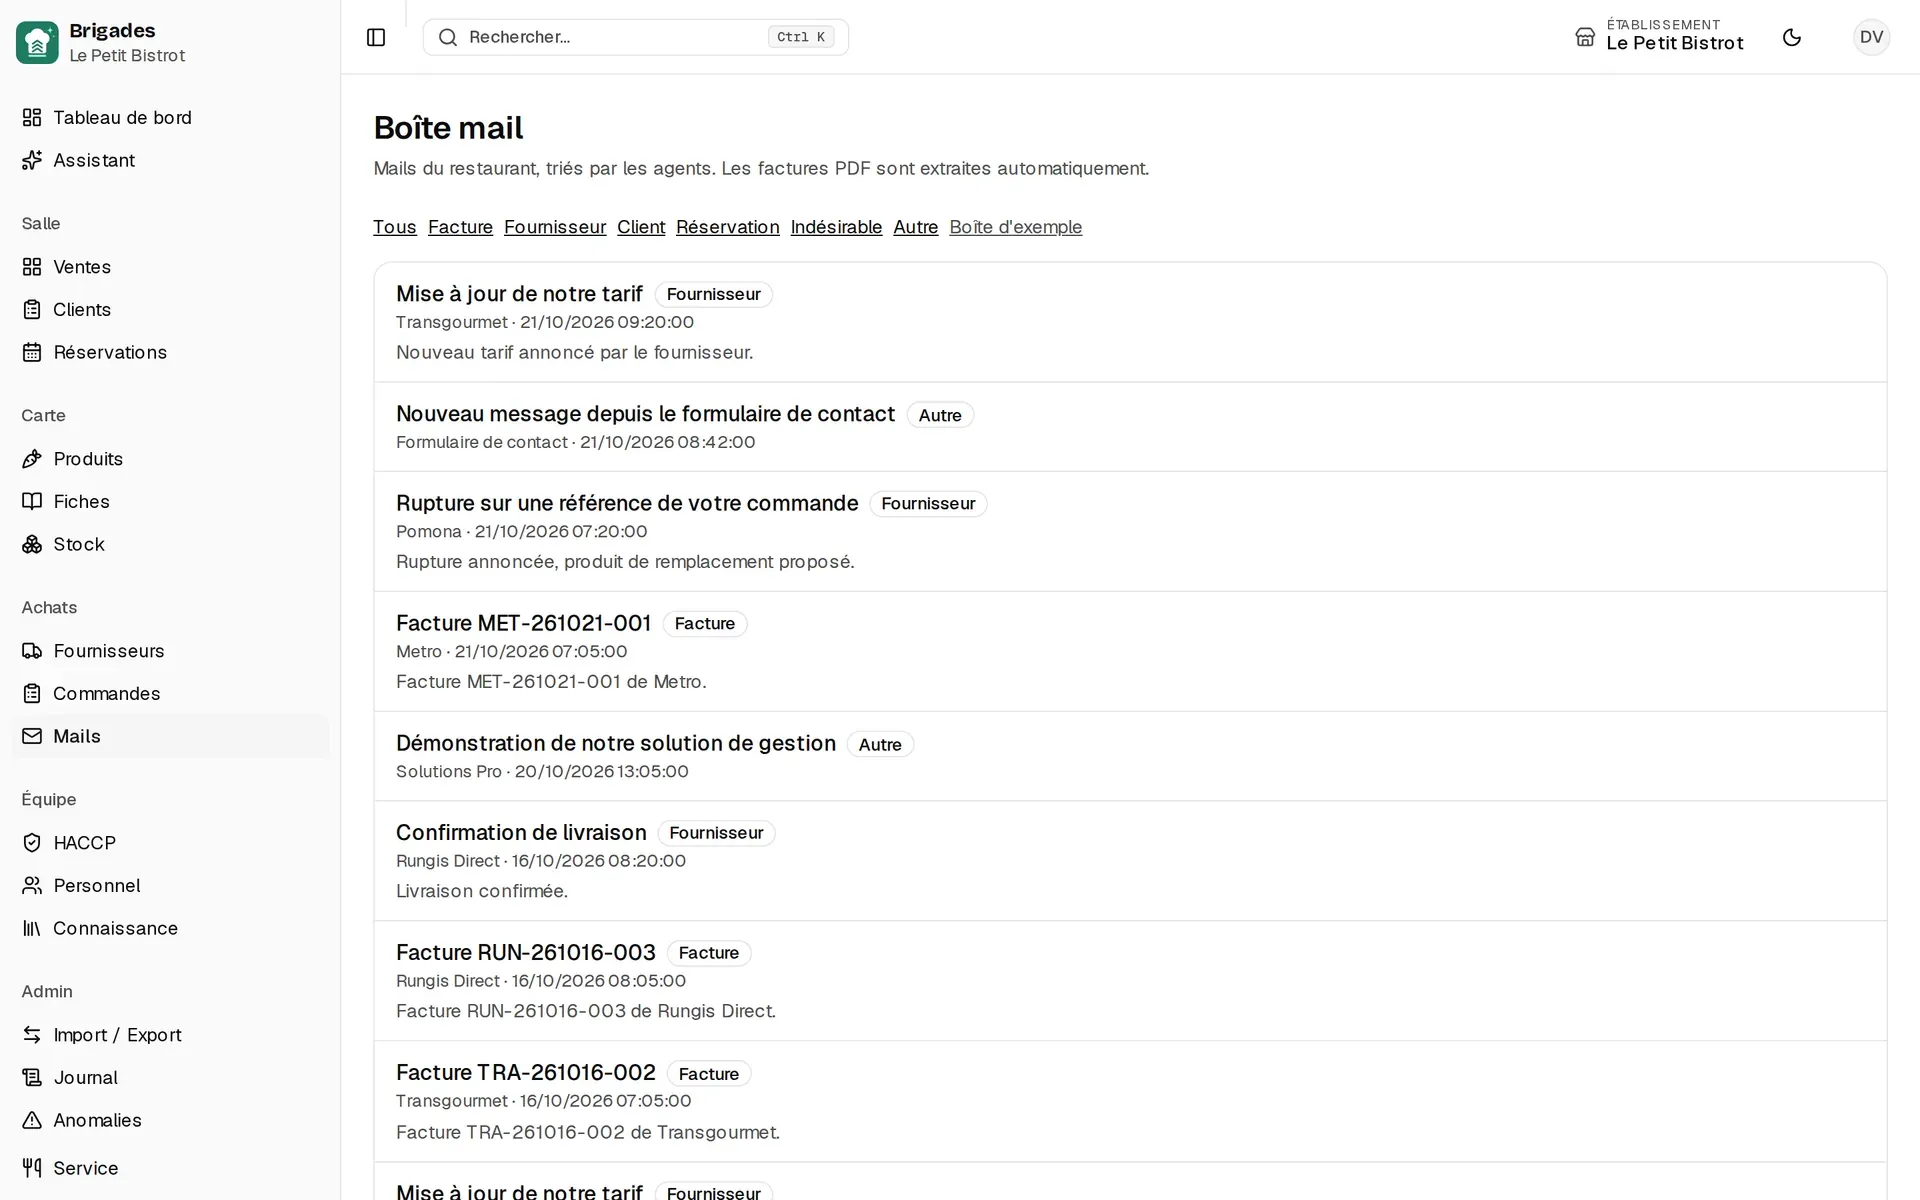Open Journal in Admin

(x=171, y=1077)
